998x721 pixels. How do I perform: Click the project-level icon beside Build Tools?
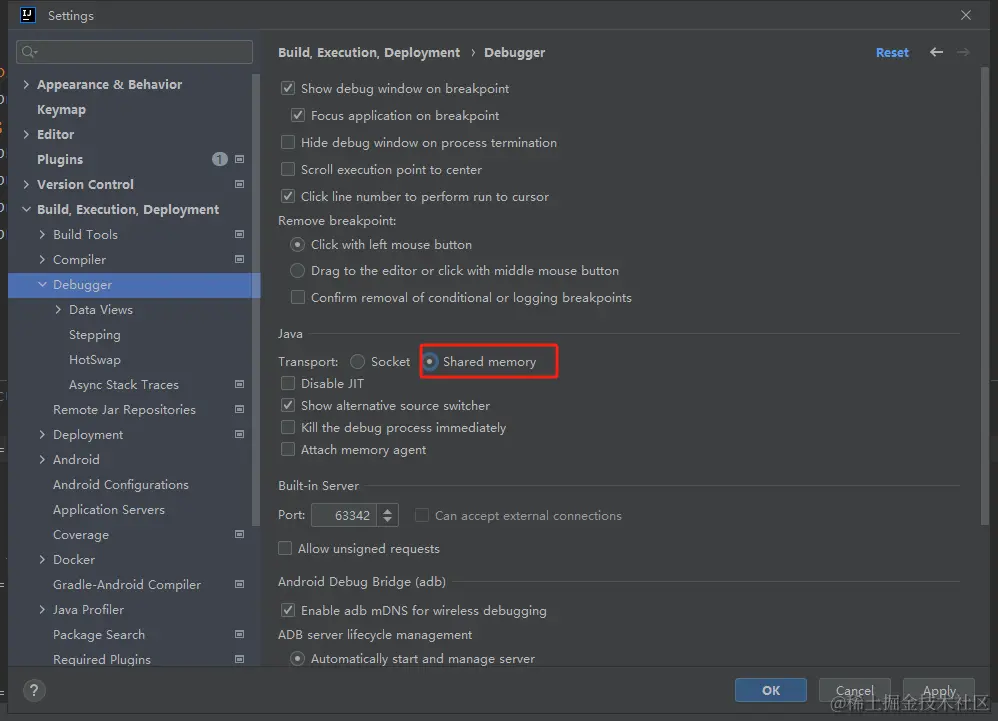coord(239,234)
